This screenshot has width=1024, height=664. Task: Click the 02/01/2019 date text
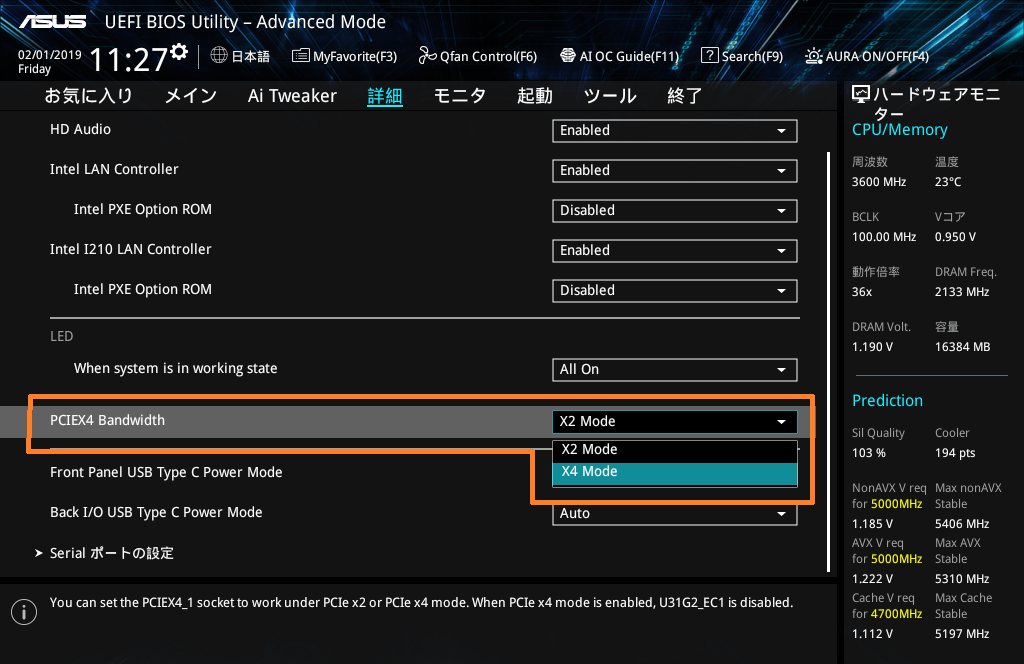[x=50, y=55]
